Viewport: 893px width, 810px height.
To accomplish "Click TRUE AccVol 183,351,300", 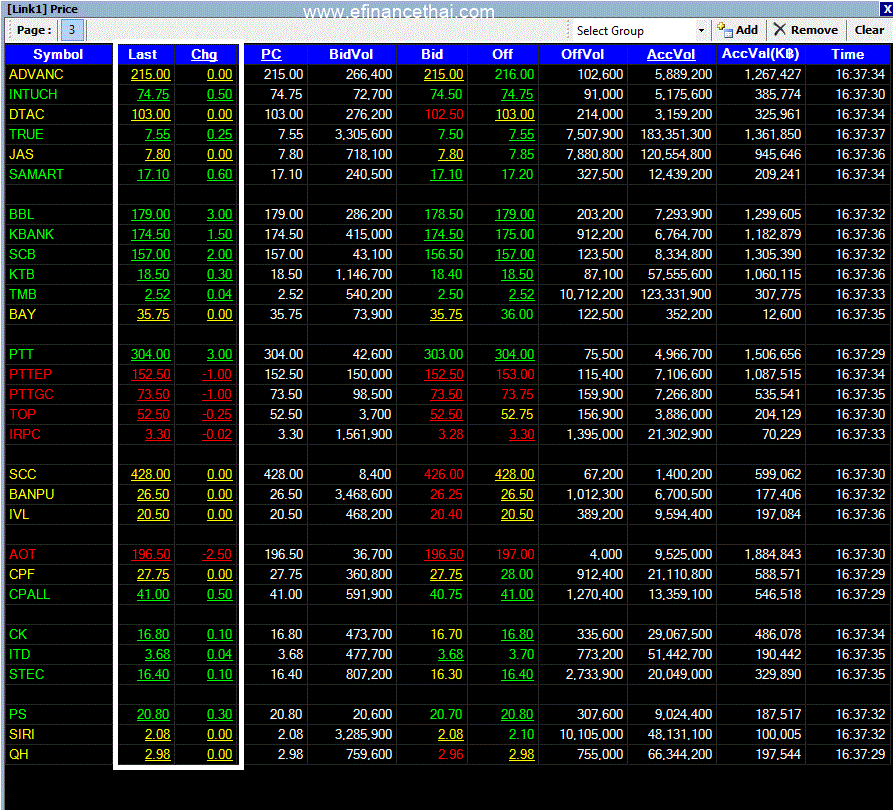I will (x=675, y=134).
